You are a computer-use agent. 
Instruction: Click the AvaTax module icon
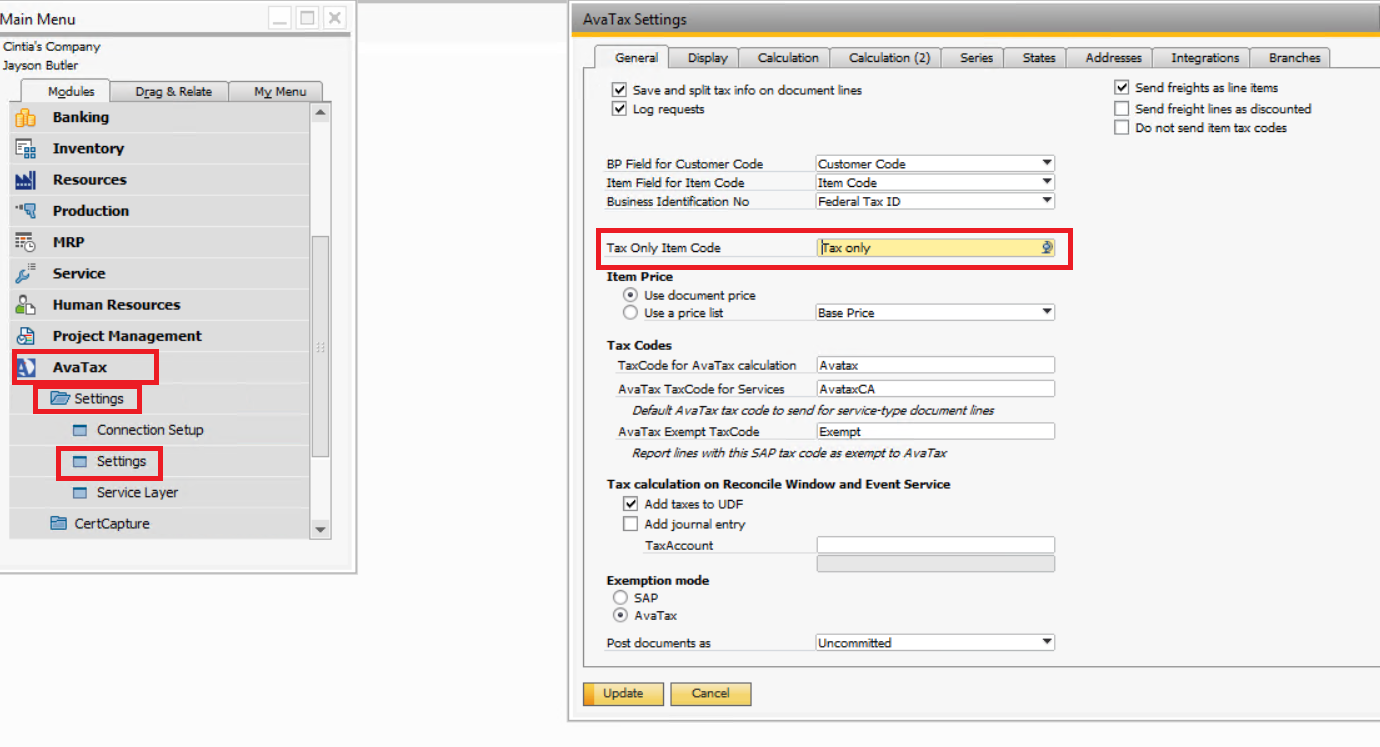point(26,368)
